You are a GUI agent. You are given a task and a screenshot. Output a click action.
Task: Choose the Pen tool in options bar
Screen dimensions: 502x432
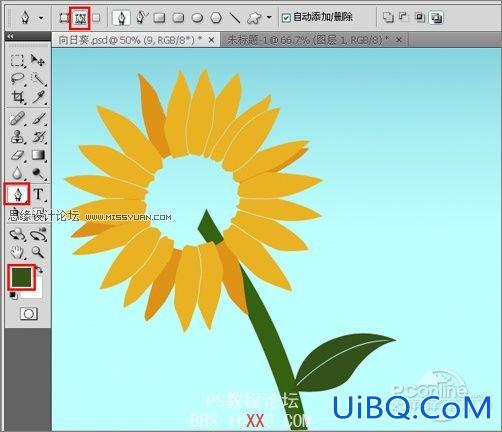pyautogui.click(x=121, y=18)
